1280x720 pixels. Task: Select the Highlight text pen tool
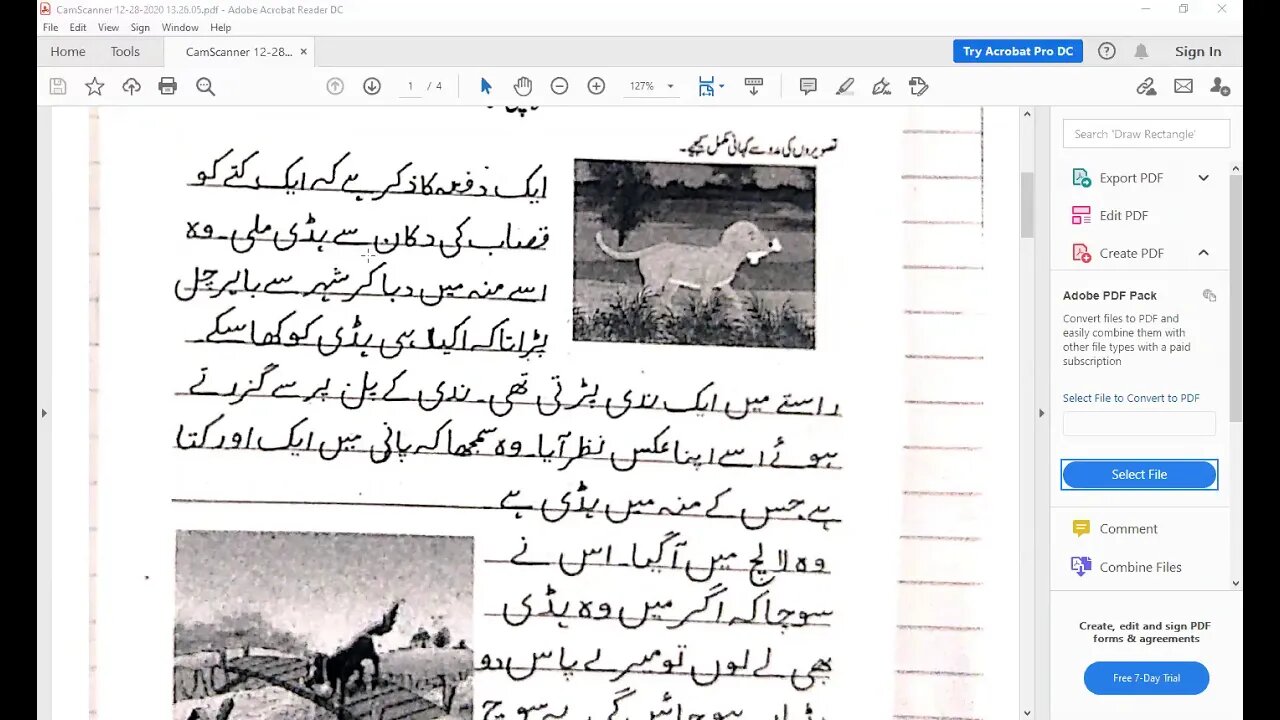click(x=845, y=87)
